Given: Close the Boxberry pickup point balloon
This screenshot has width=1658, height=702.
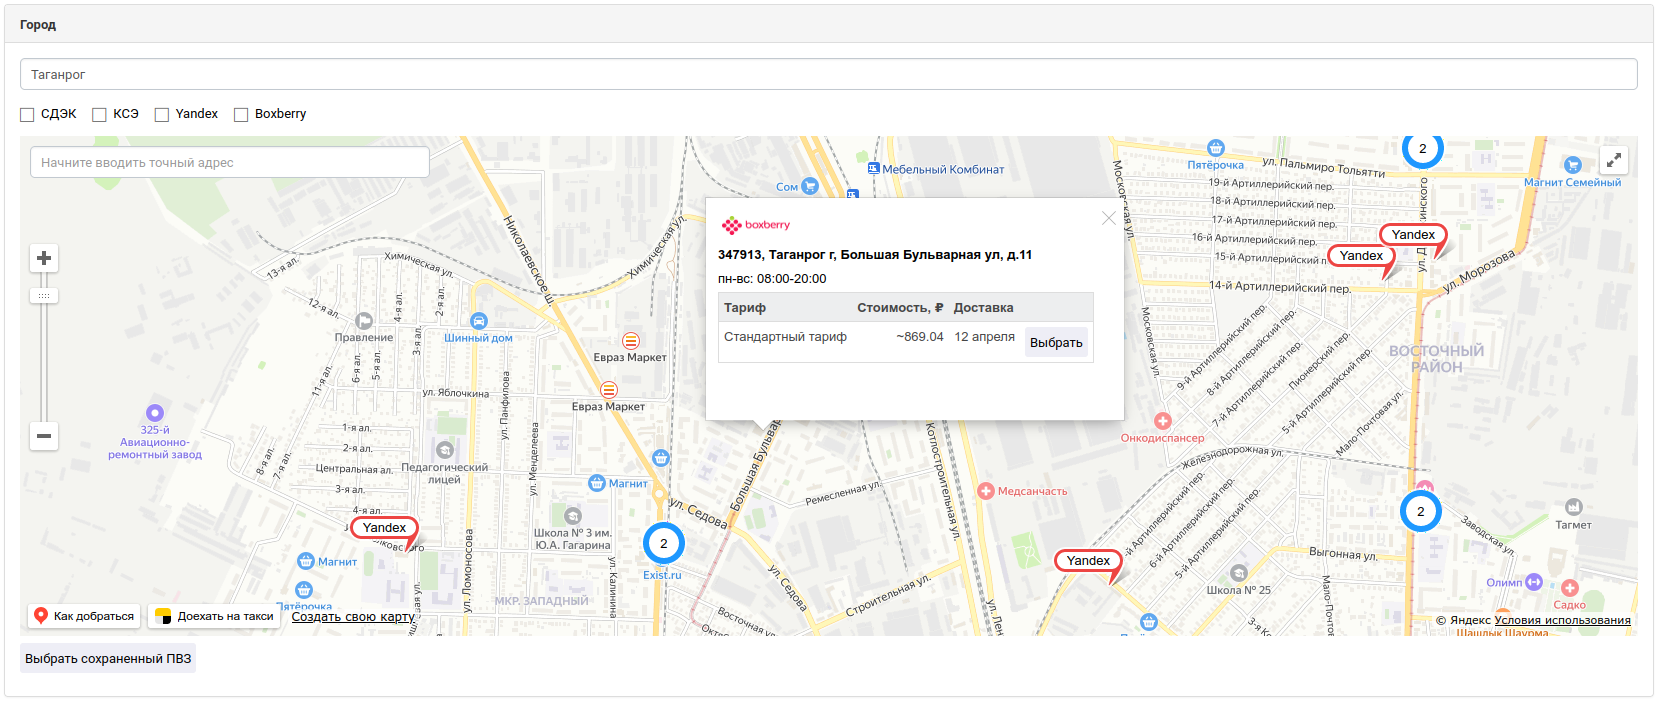Looking at the screenshot, I should [1108, 218].
